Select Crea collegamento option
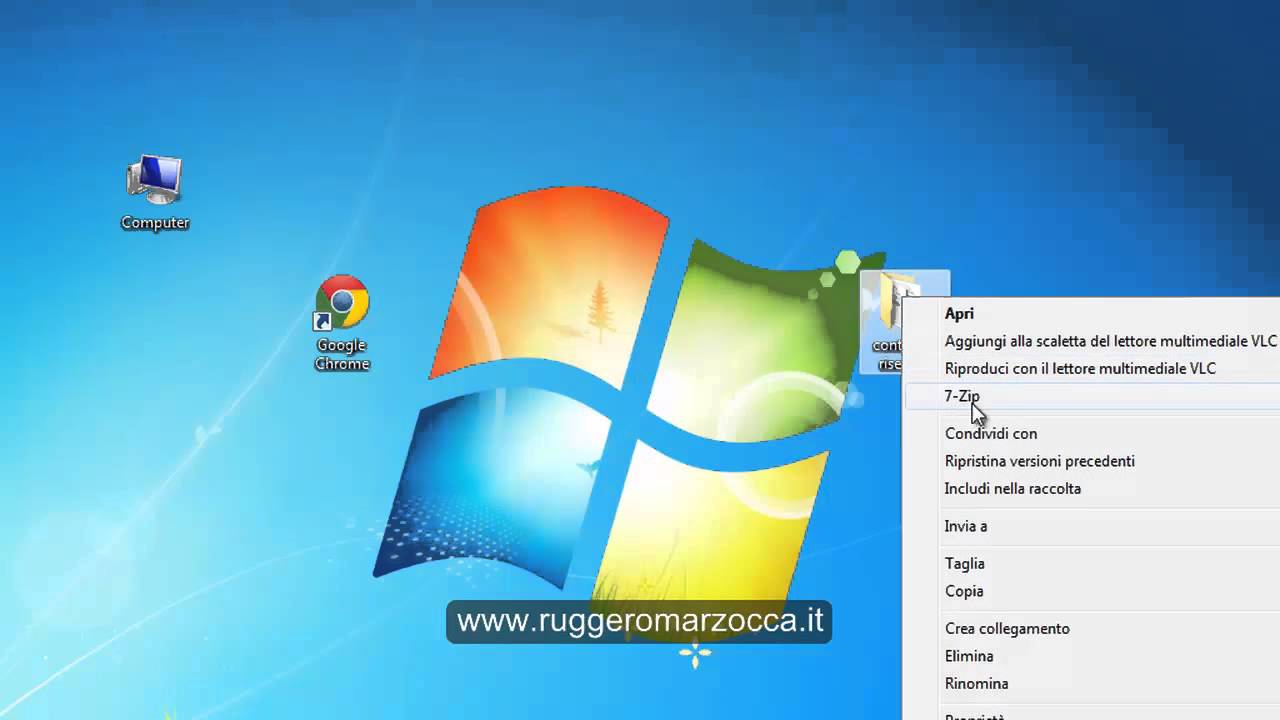This screenshot has width=1280, height=720. [x=1091, y=629]
